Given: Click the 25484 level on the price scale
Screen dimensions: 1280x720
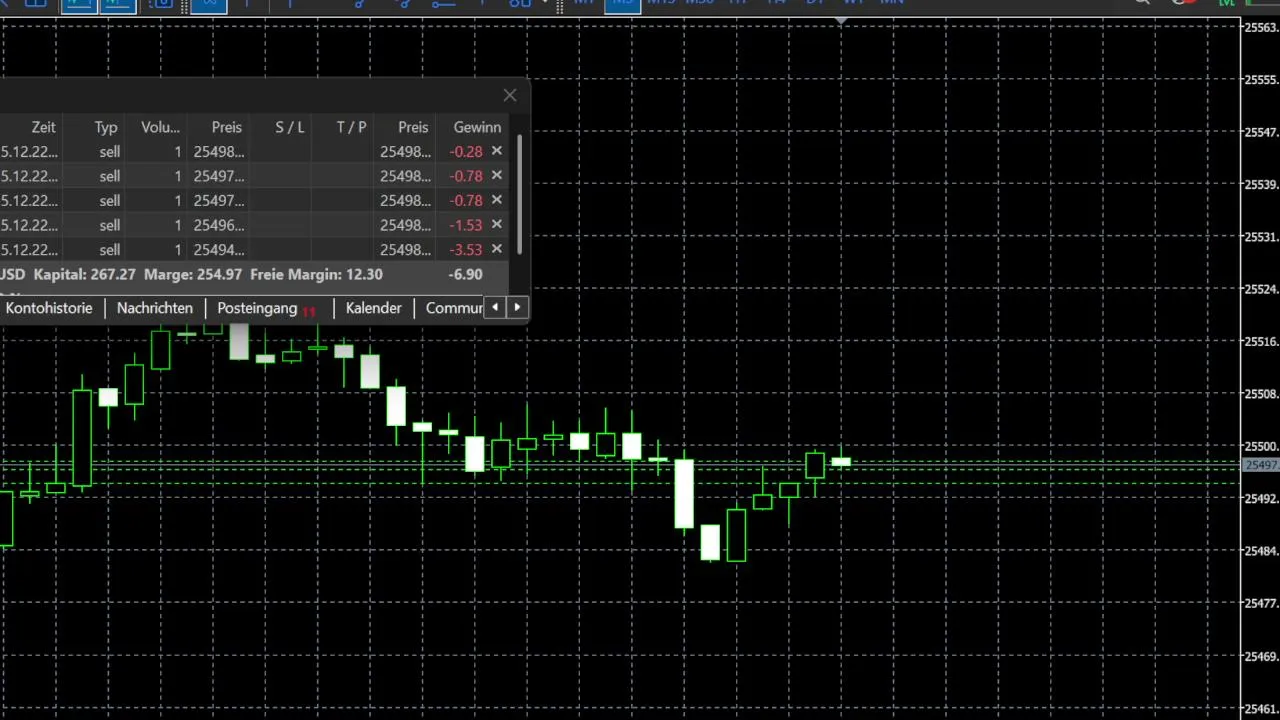Looking at the screenshot, I should (x=1260, y=551).
